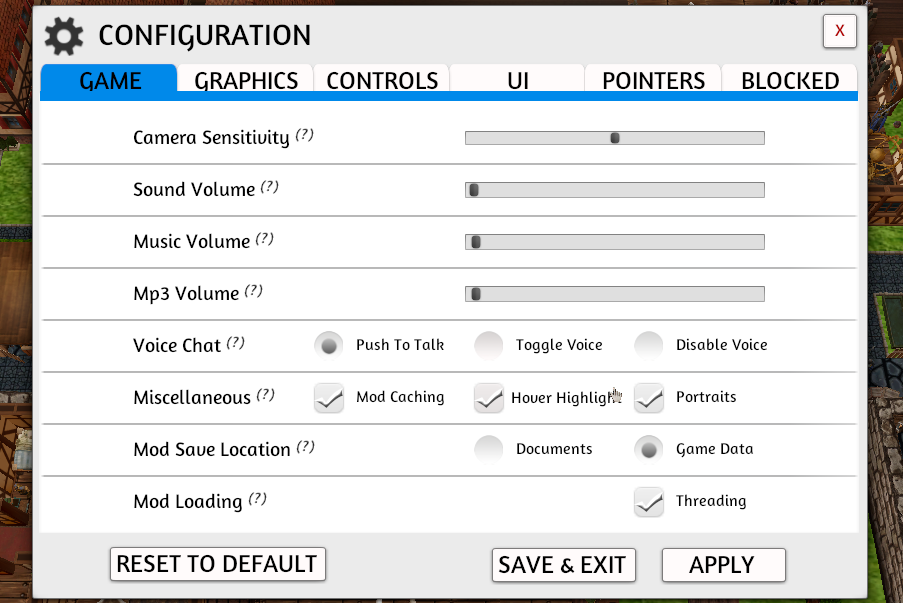Select the Disable Voice radio button
The height and width of the screenshot is (603, 903).
(649, 345)
